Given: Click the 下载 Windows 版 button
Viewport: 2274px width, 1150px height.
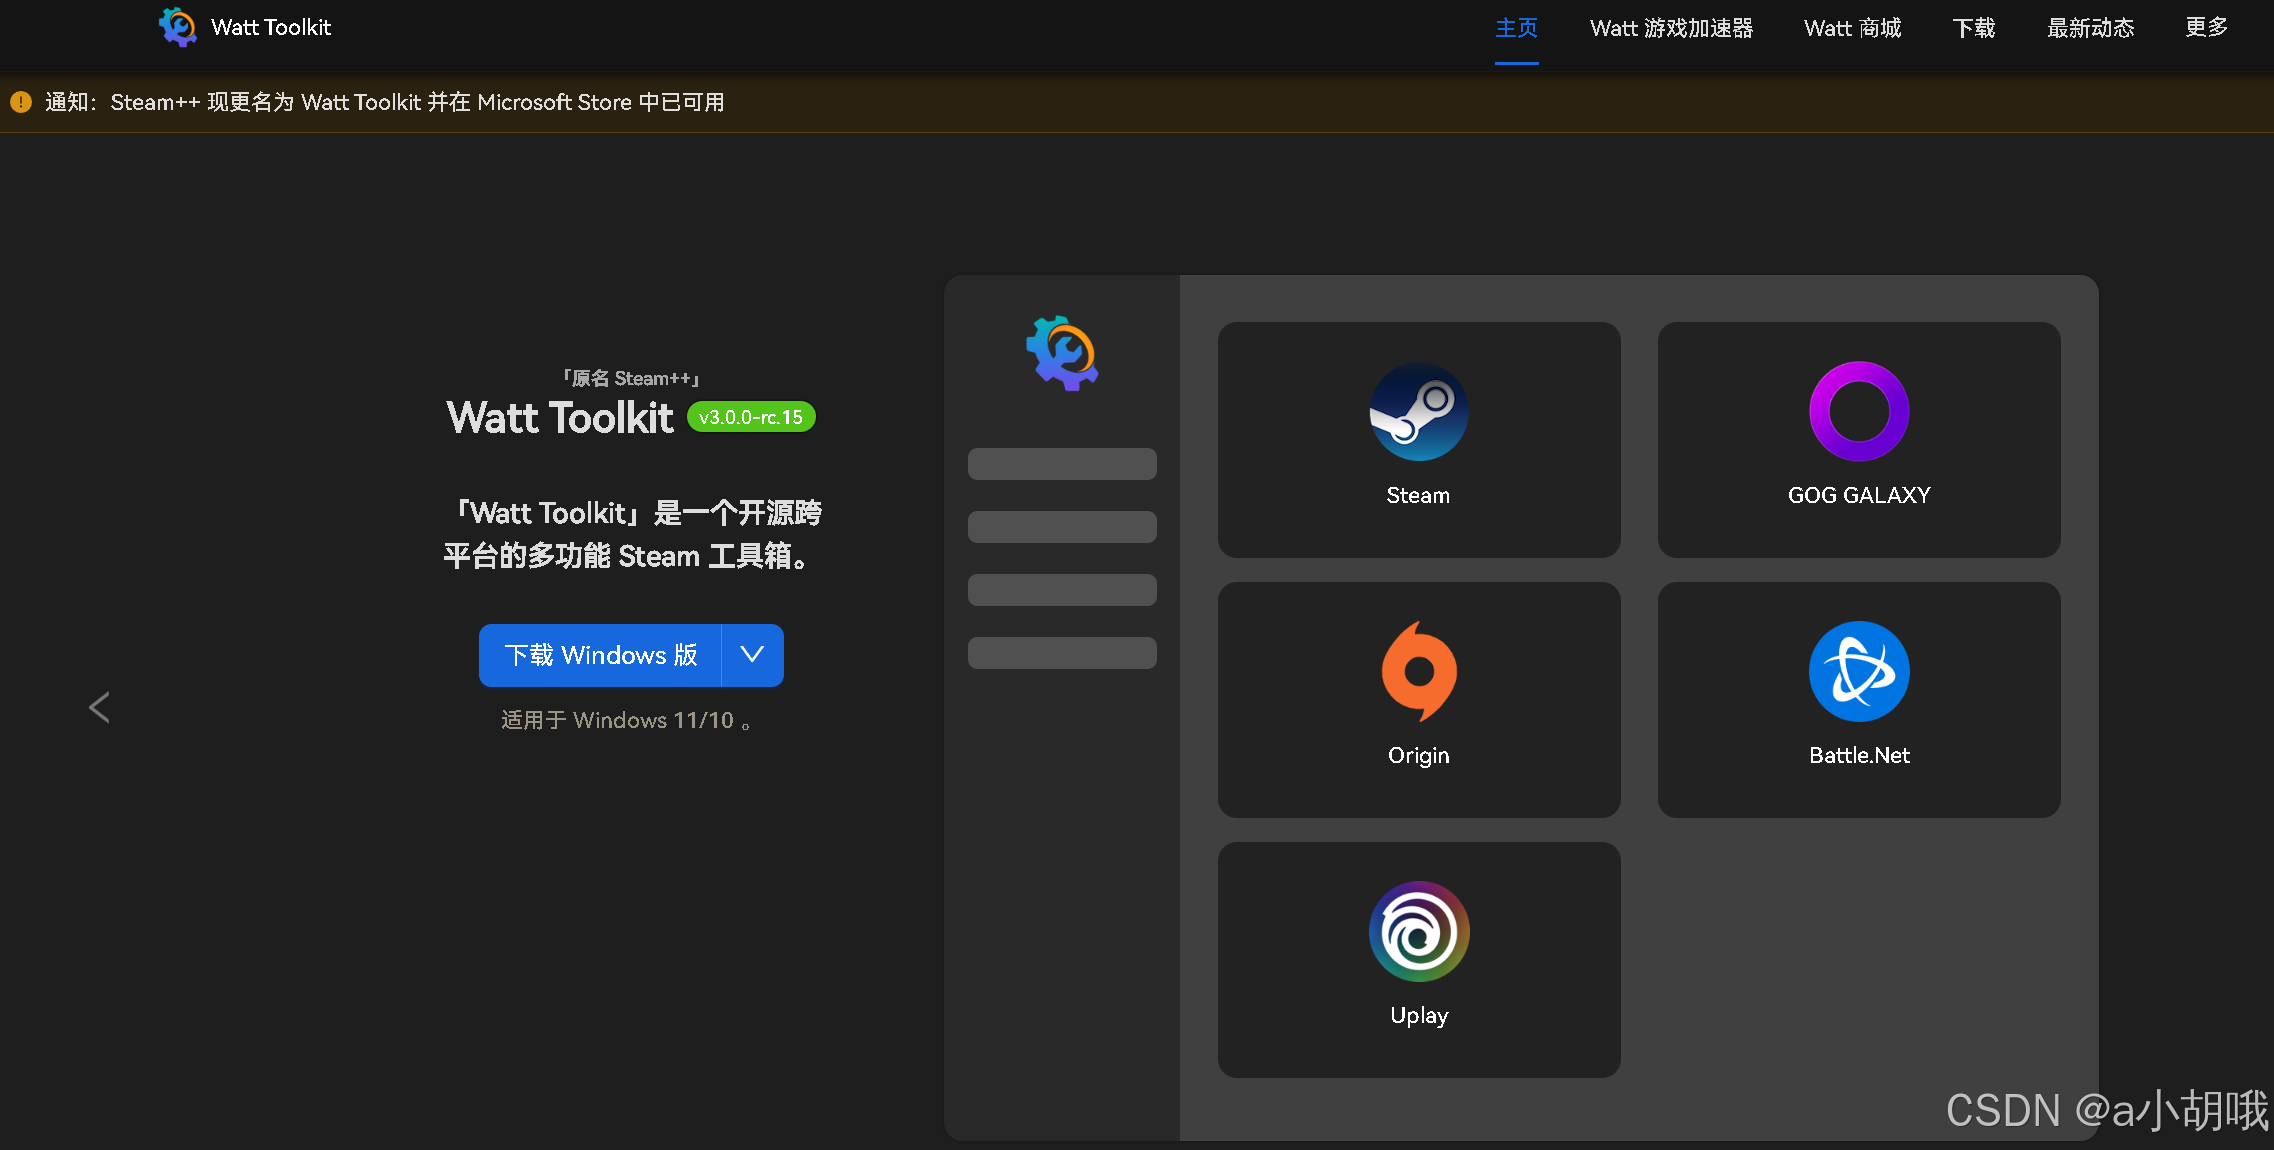Looking at the screenshot, I should point(600,655).
